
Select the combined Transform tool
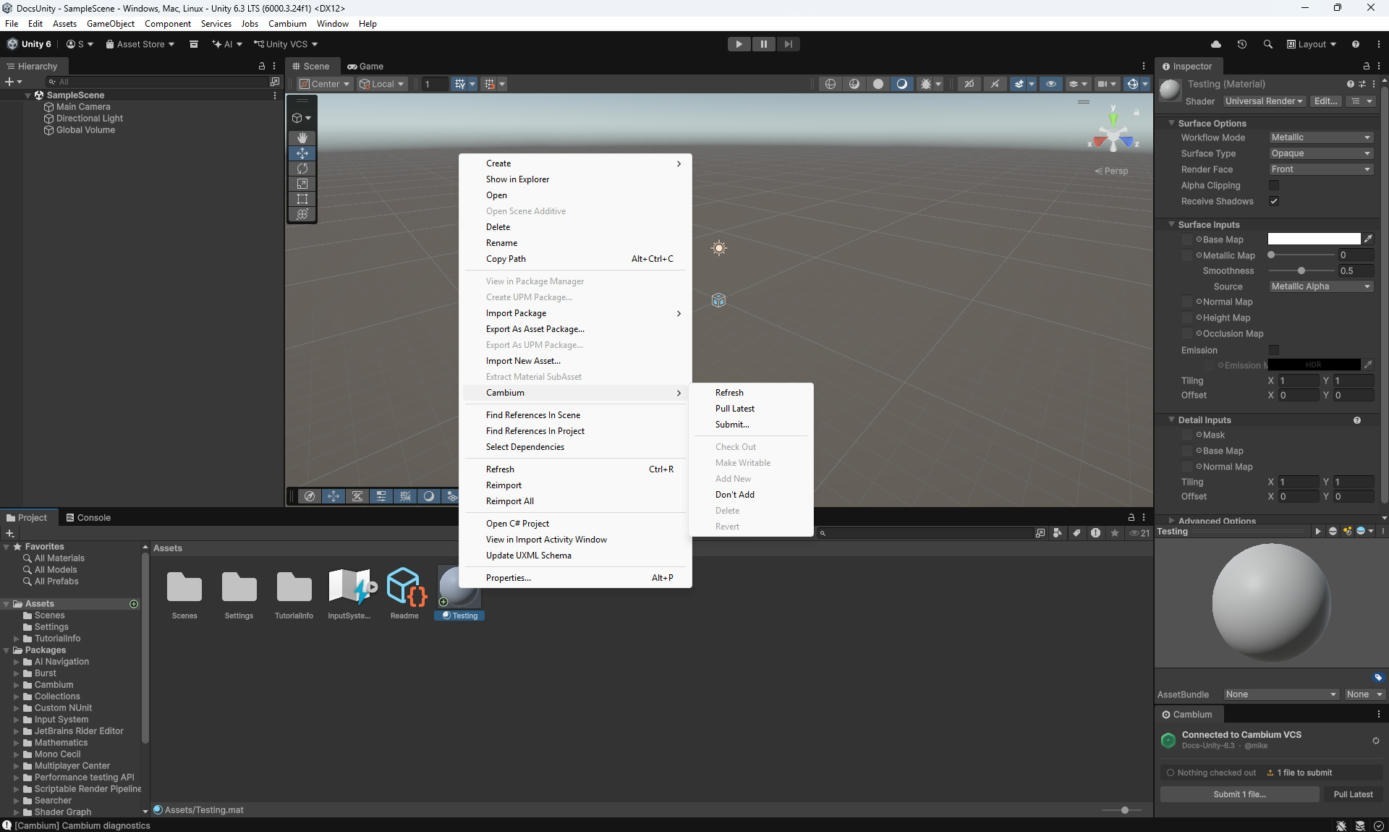[302, 213]
